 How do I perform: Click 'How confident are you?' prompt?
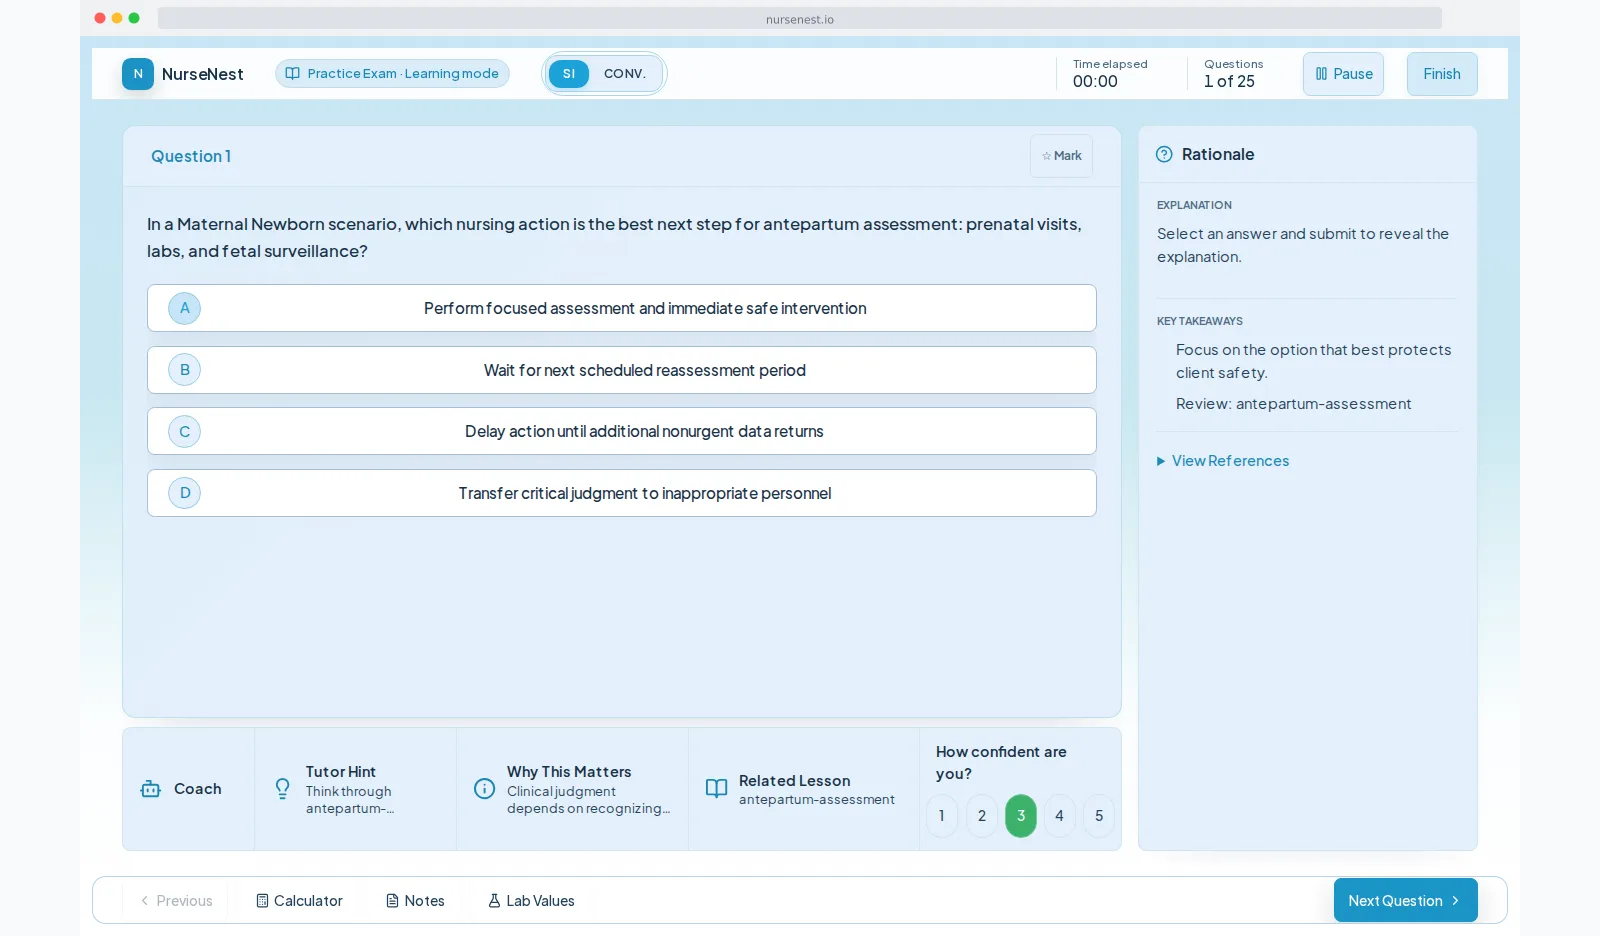click(1001, 763)
